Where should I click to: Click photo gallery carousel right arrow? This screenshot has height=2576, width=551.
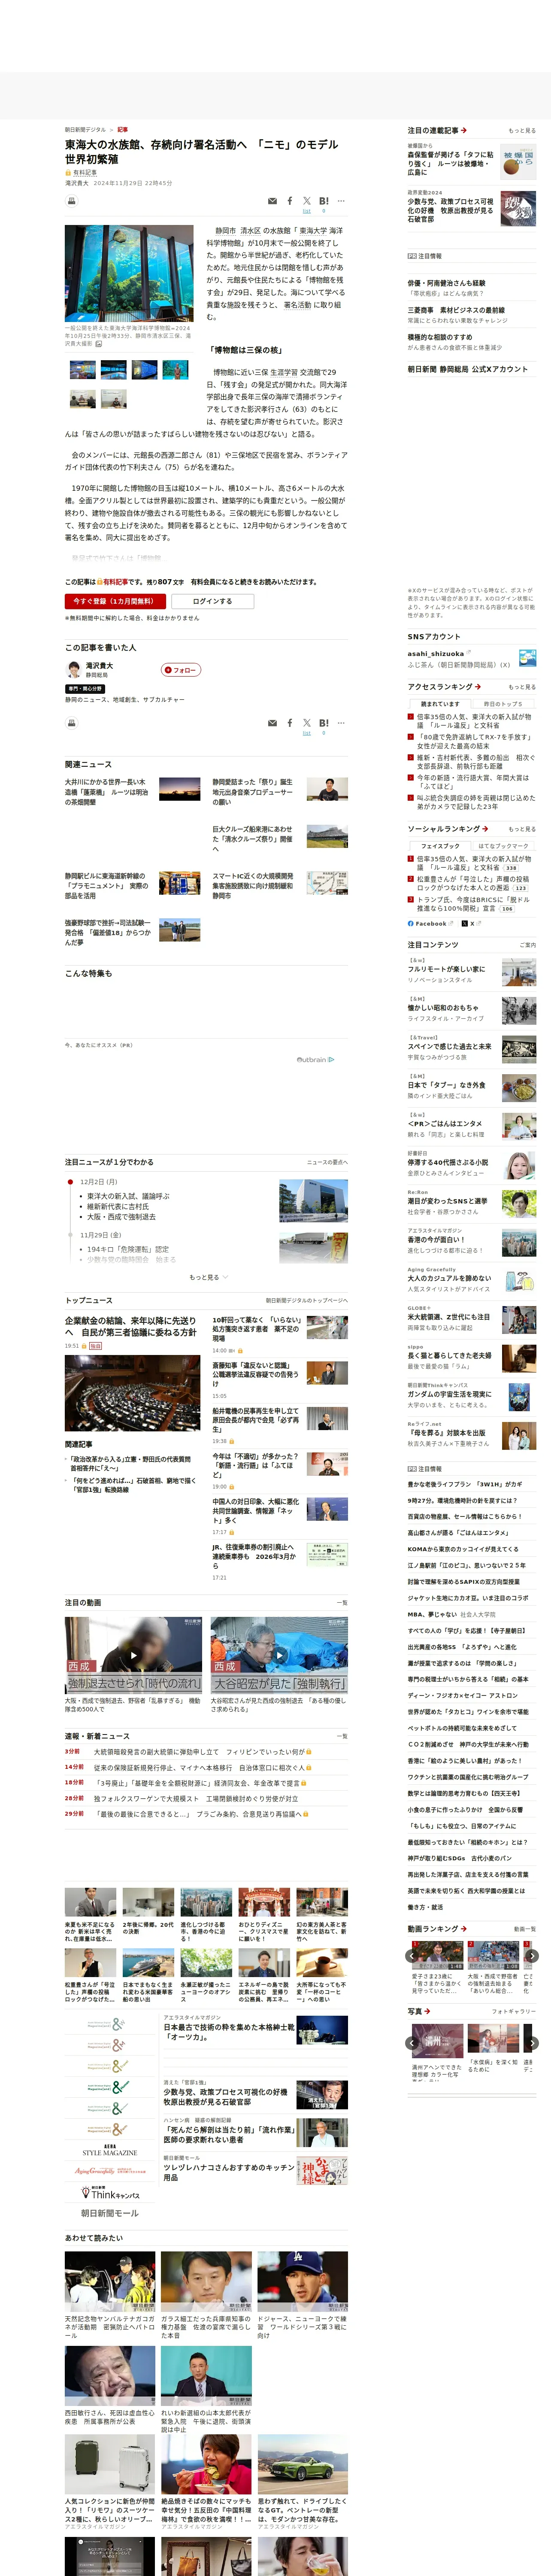click(x=532, y=2044)
